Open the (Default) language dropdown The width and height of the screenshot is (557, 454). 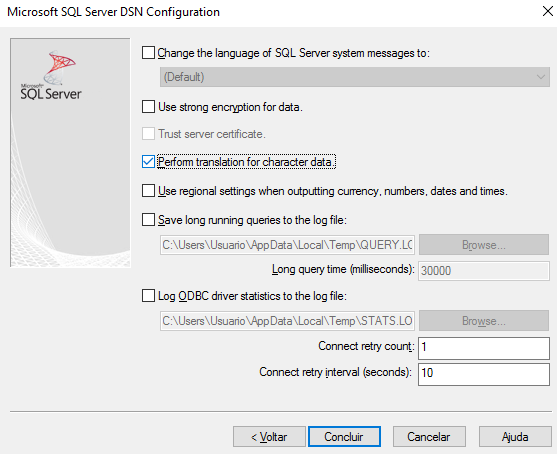coord(355,77)
